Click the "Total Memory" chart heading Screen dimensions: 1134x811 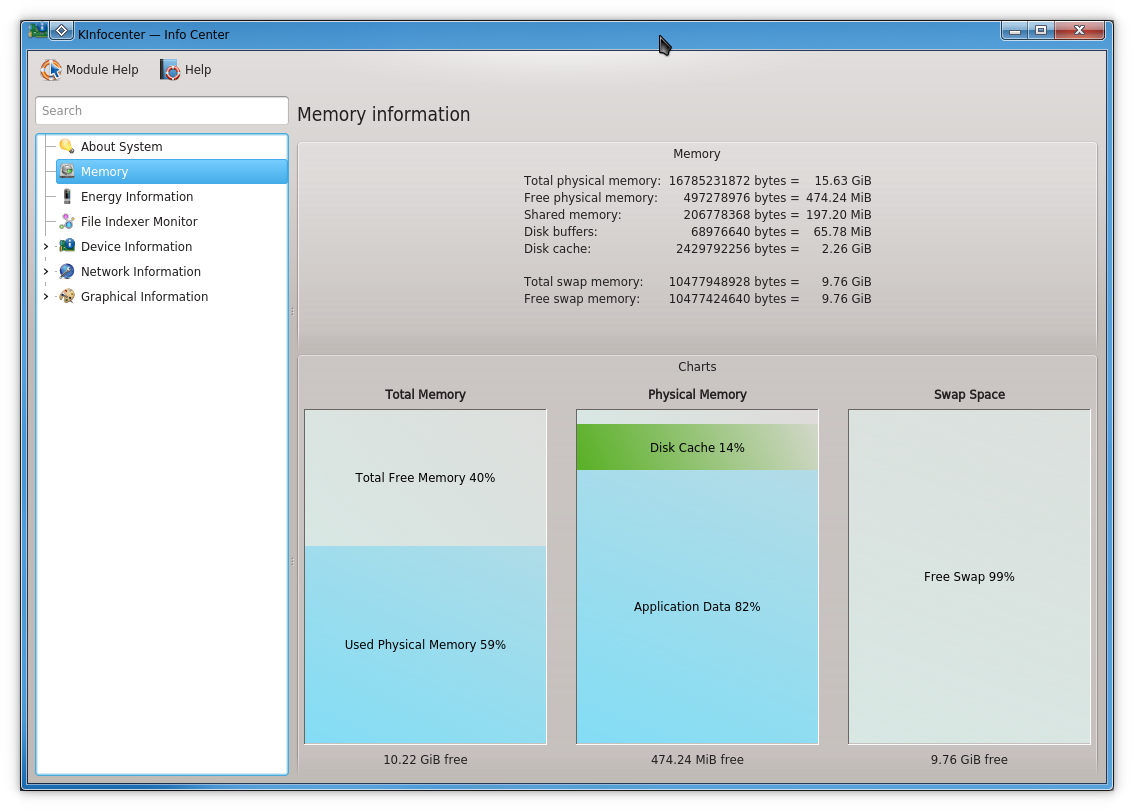tap(425, 394)
